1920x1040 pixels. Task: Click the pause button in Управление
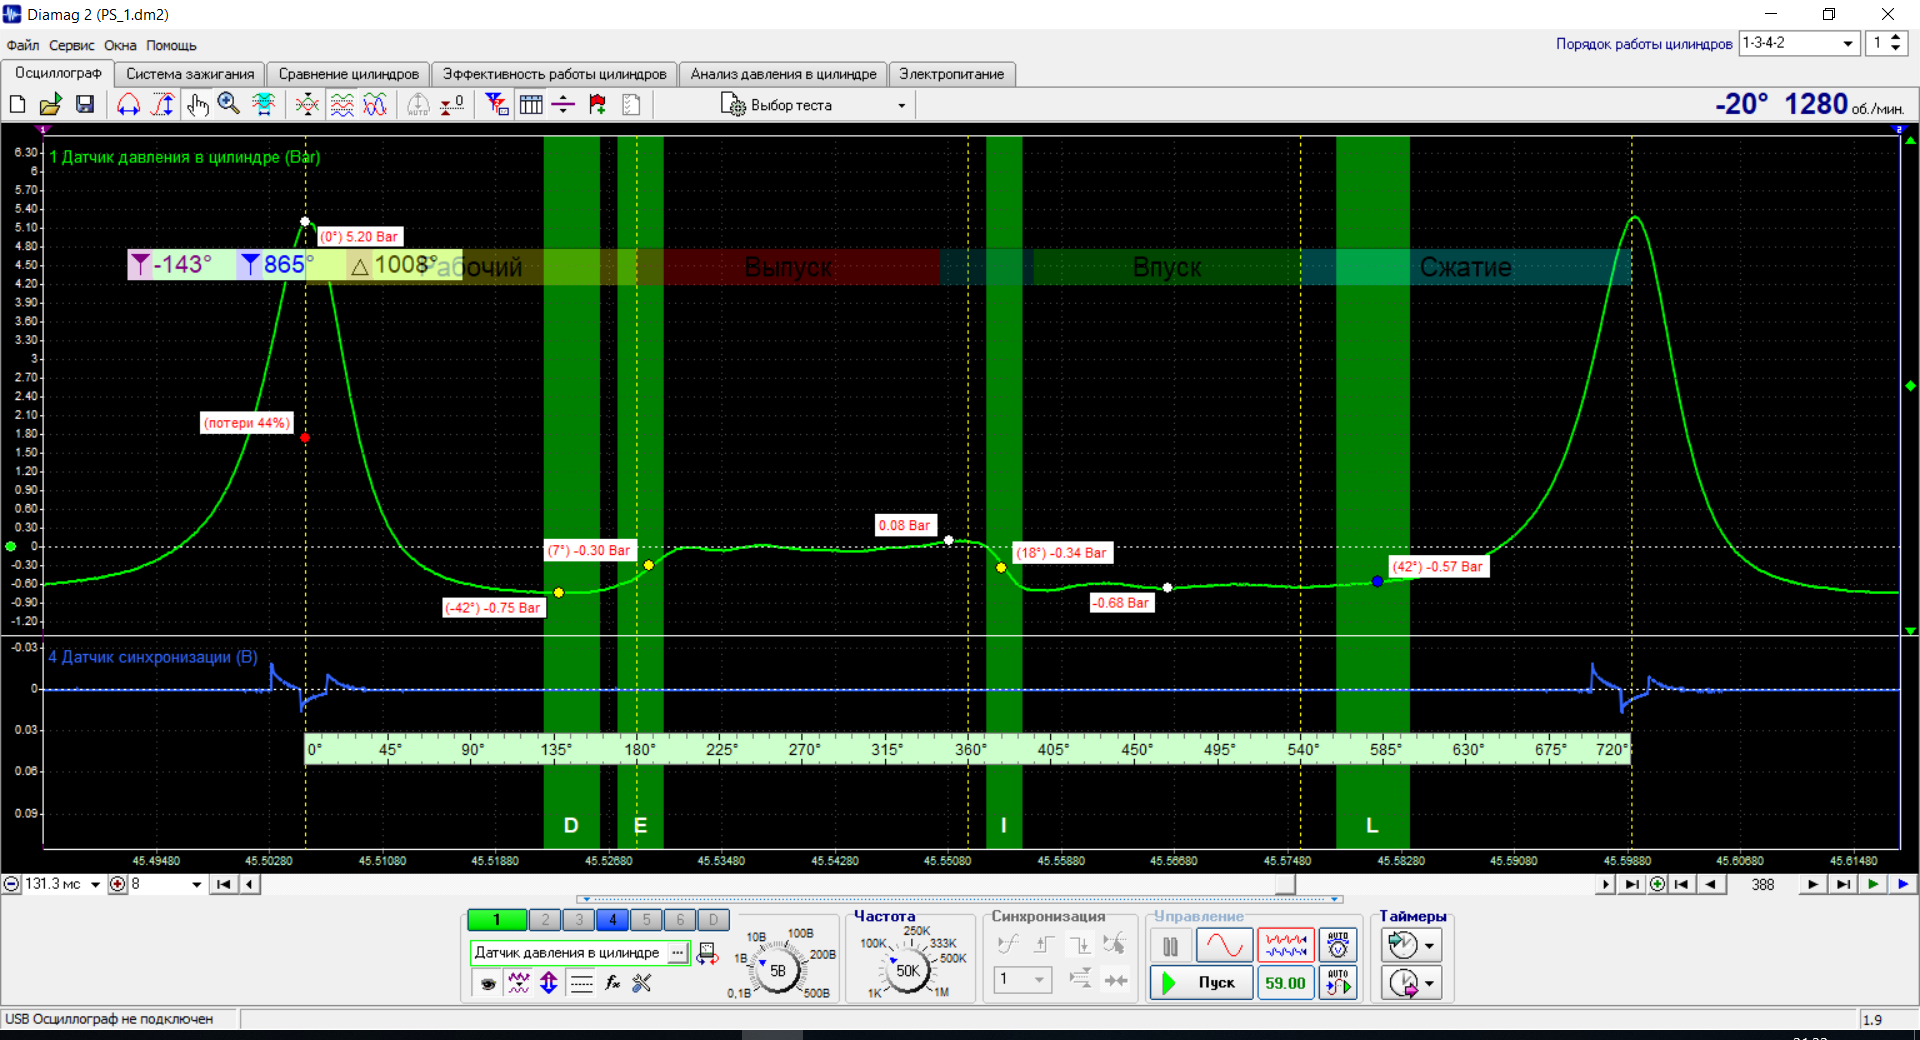click(x=1171, y=945)
